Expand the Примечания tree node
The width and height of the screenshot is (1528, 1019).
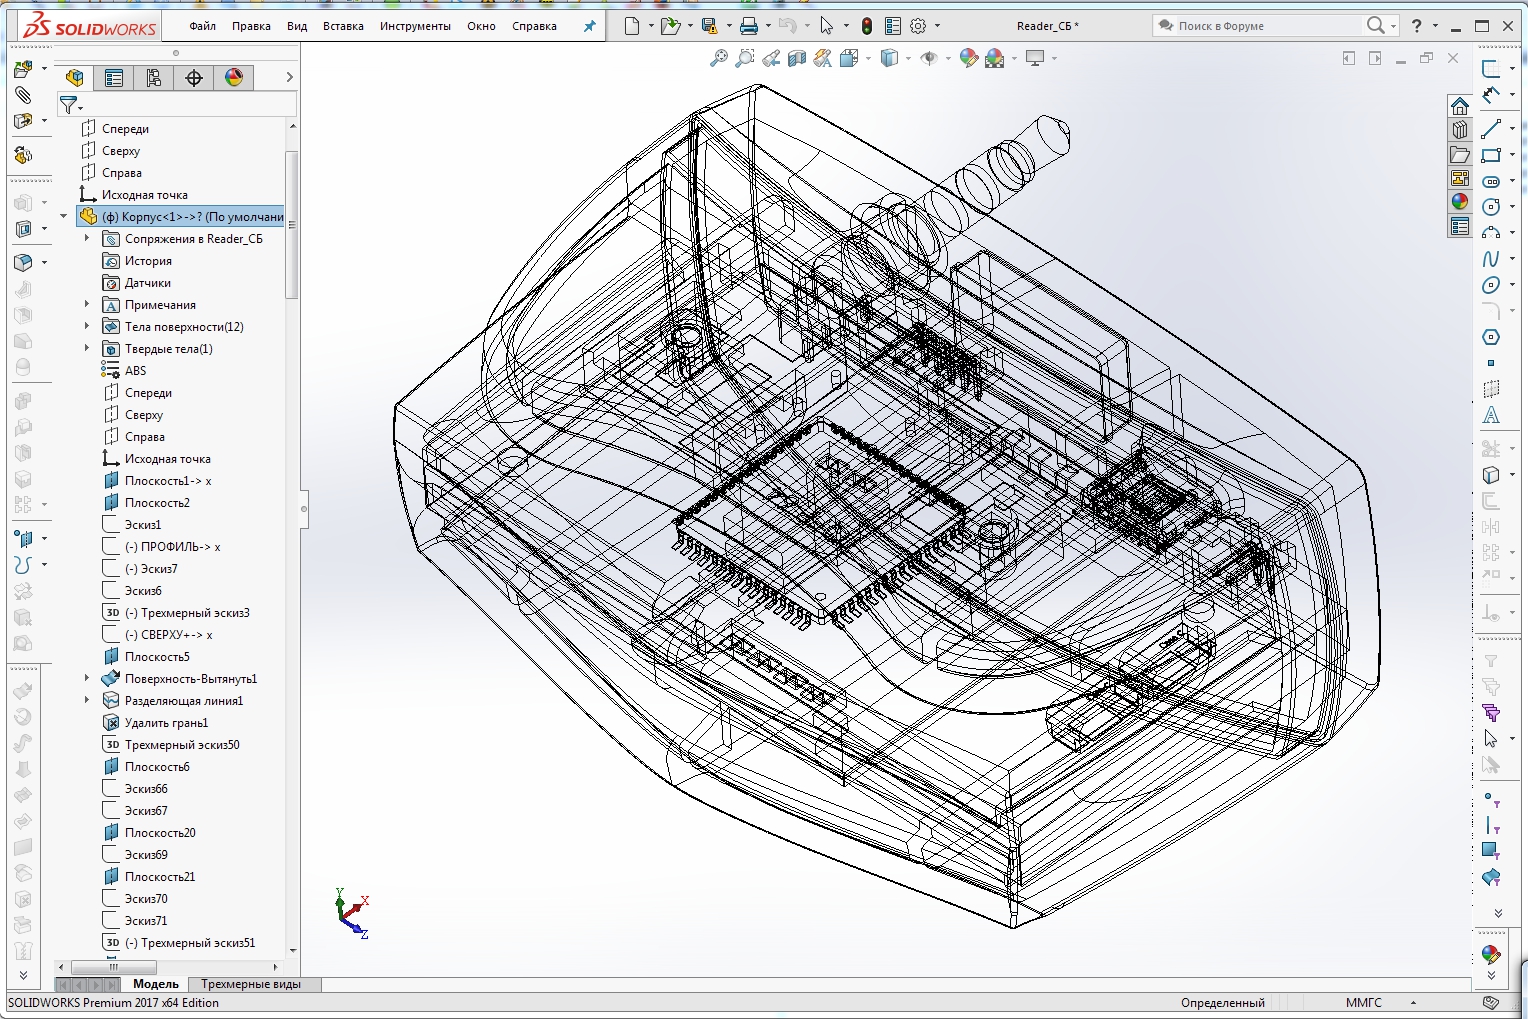point(87,304)
